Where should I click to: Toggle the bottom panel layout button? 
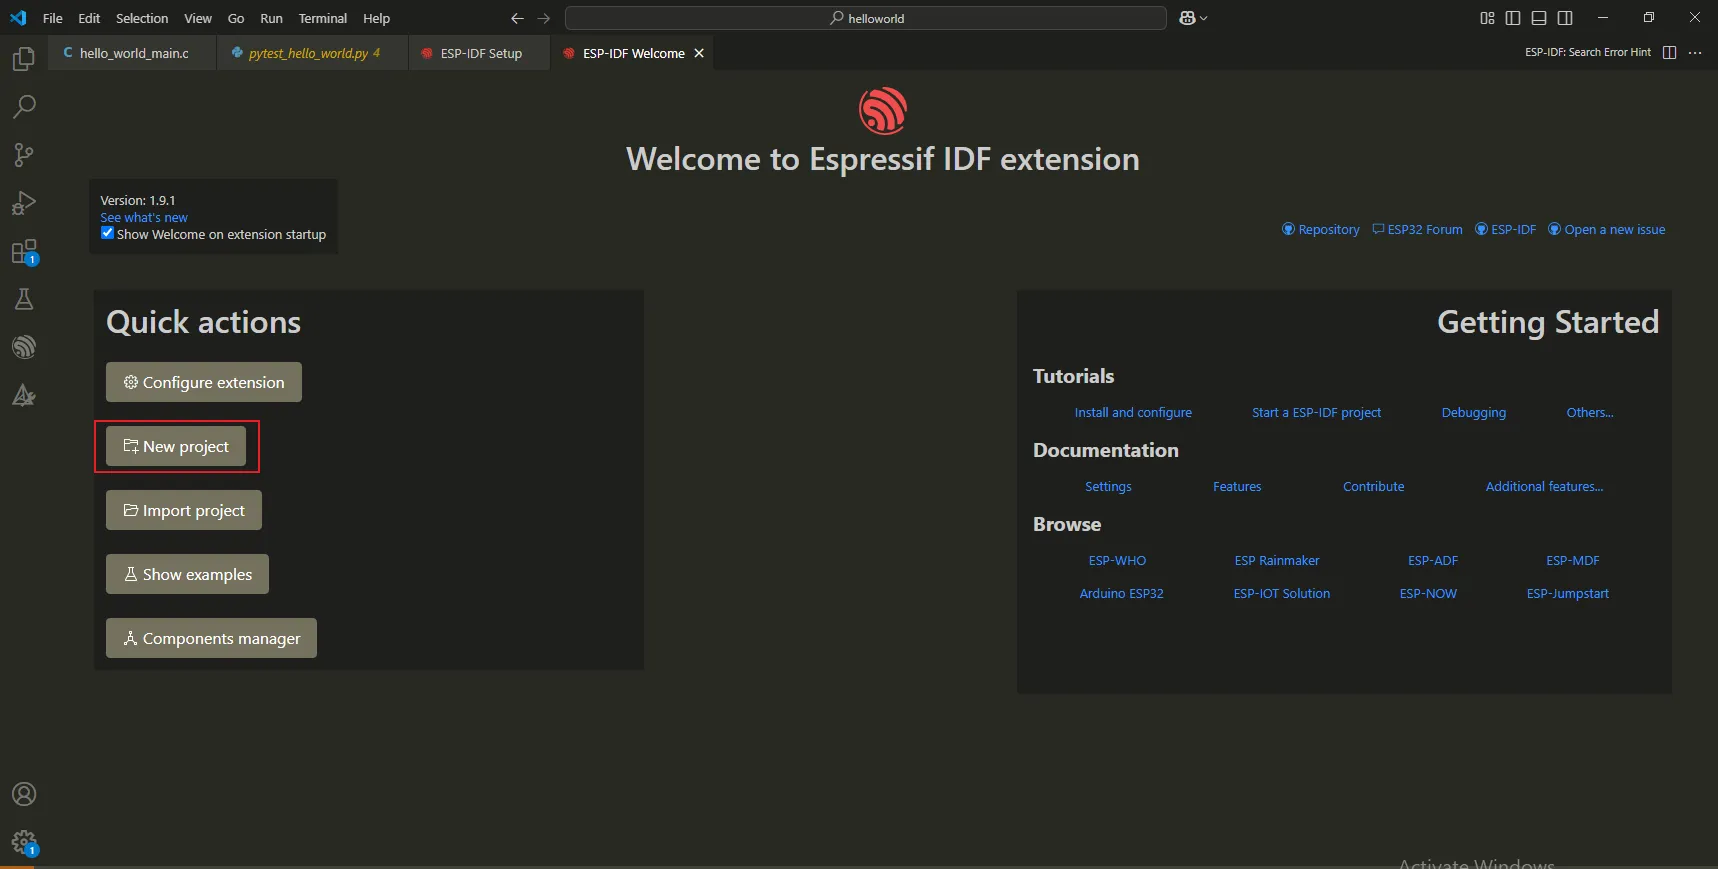click(1539, 18)
